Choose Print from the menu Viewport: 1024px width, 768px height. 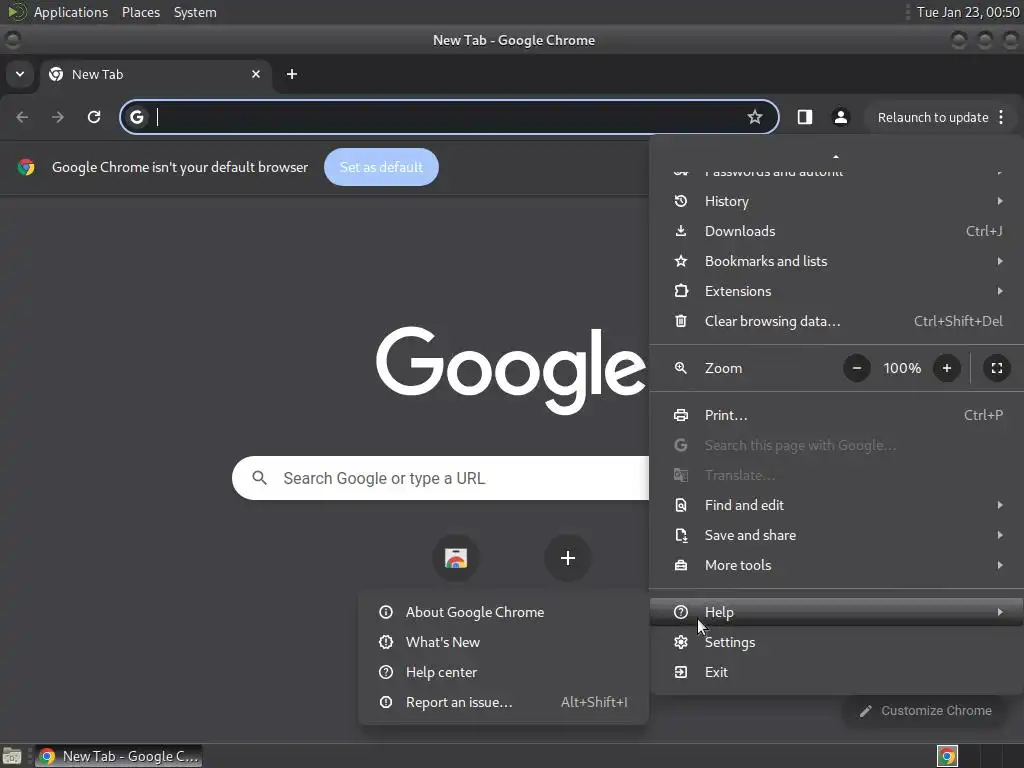pyautogui.click(x=836, y=415)
